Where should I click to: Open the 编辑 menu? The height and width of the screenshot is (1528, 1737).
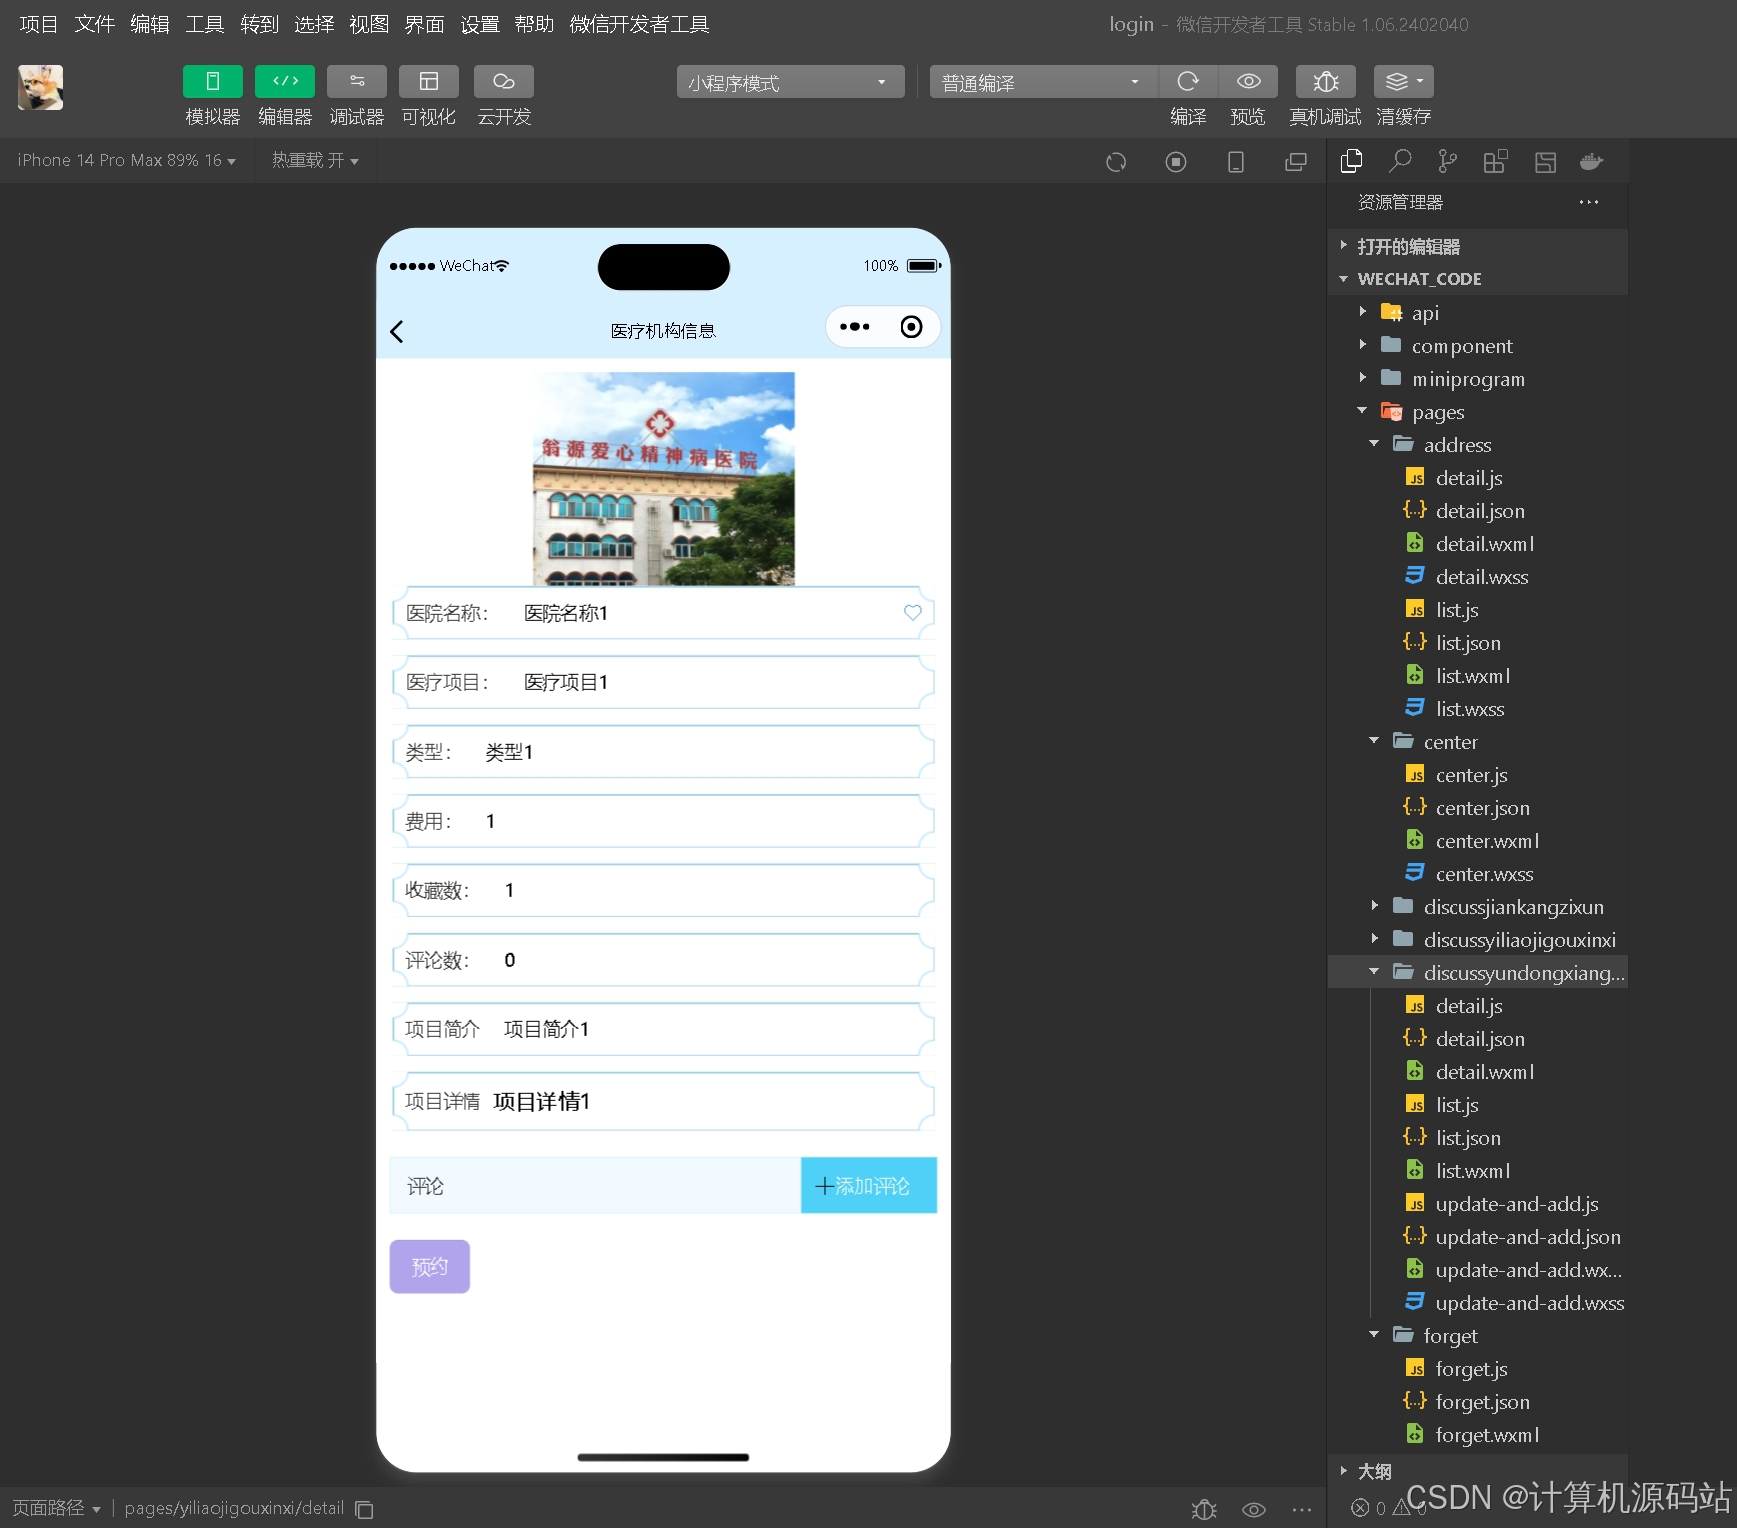(x=150, y=24)
